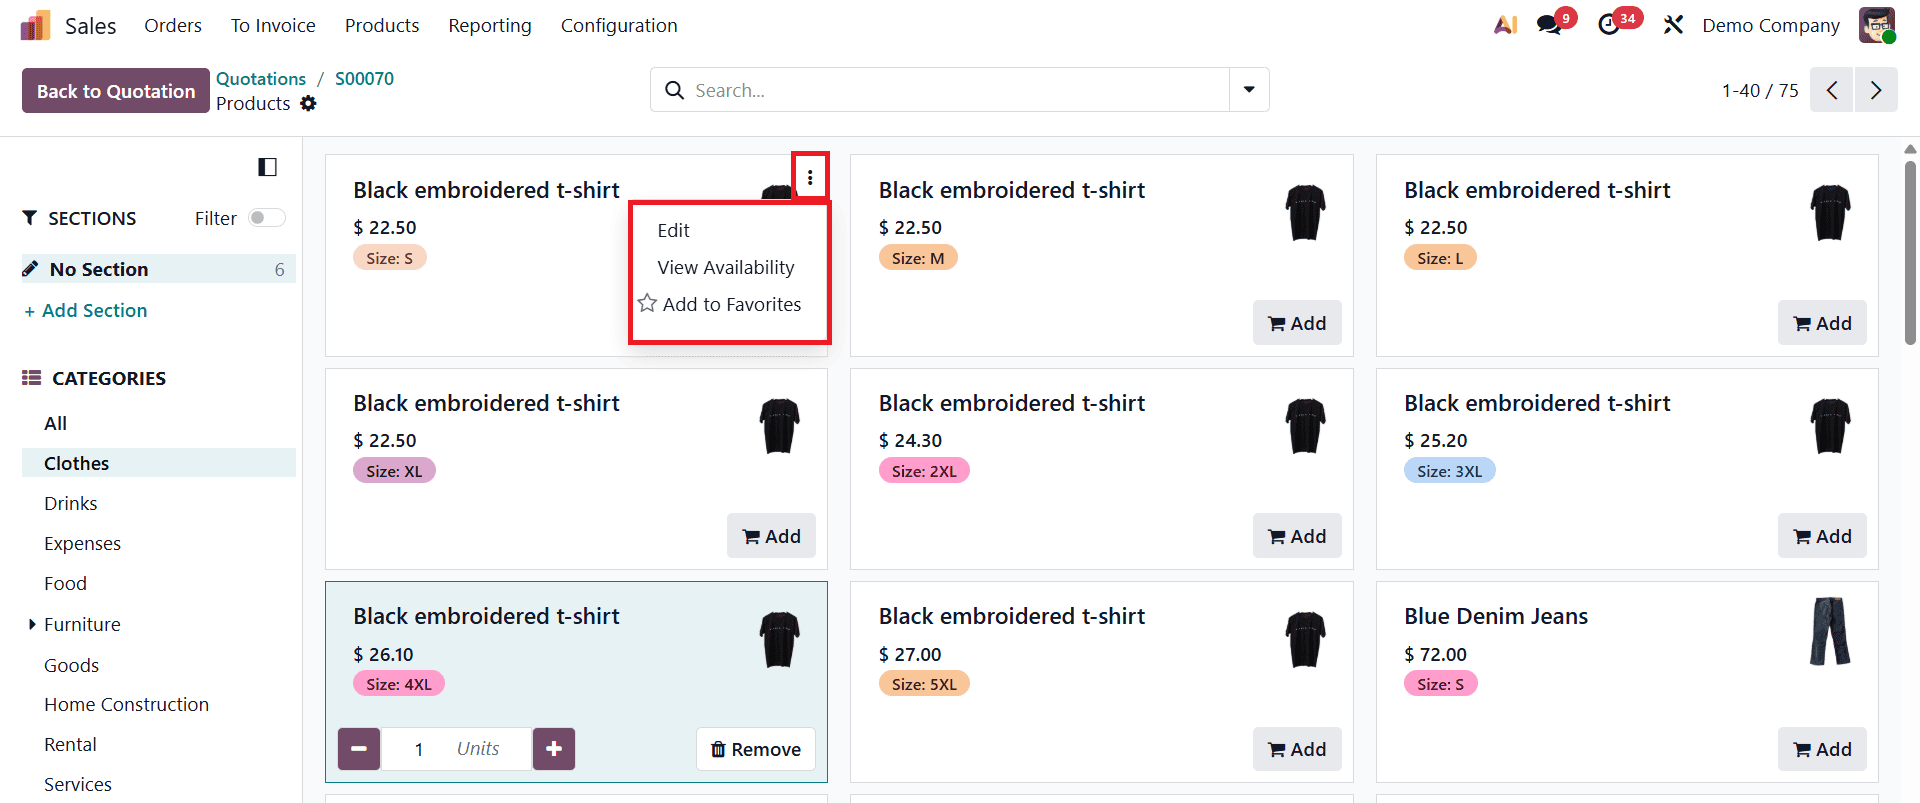Click the funnel icon next to SECTIONS
The width and height of the screenshot is (1920, 803).
29,217
